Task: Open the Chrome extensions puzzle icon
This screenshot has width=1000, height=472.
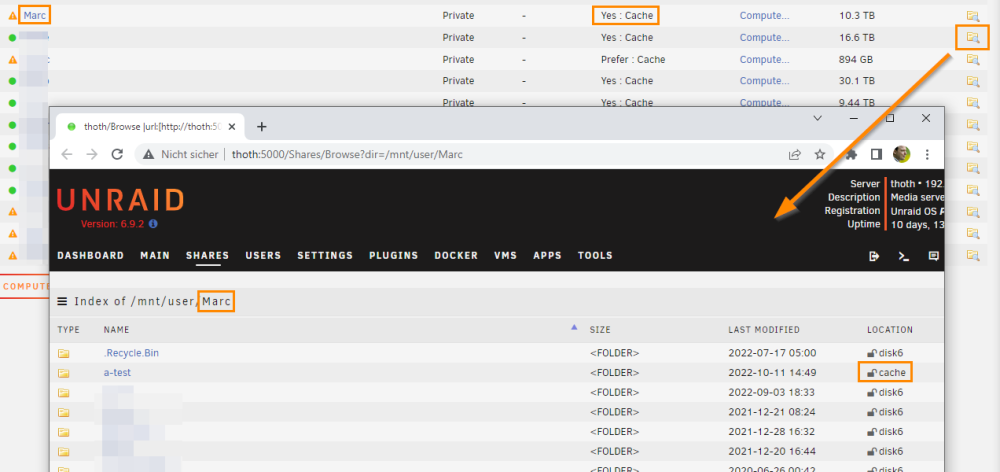Action: 851,154
